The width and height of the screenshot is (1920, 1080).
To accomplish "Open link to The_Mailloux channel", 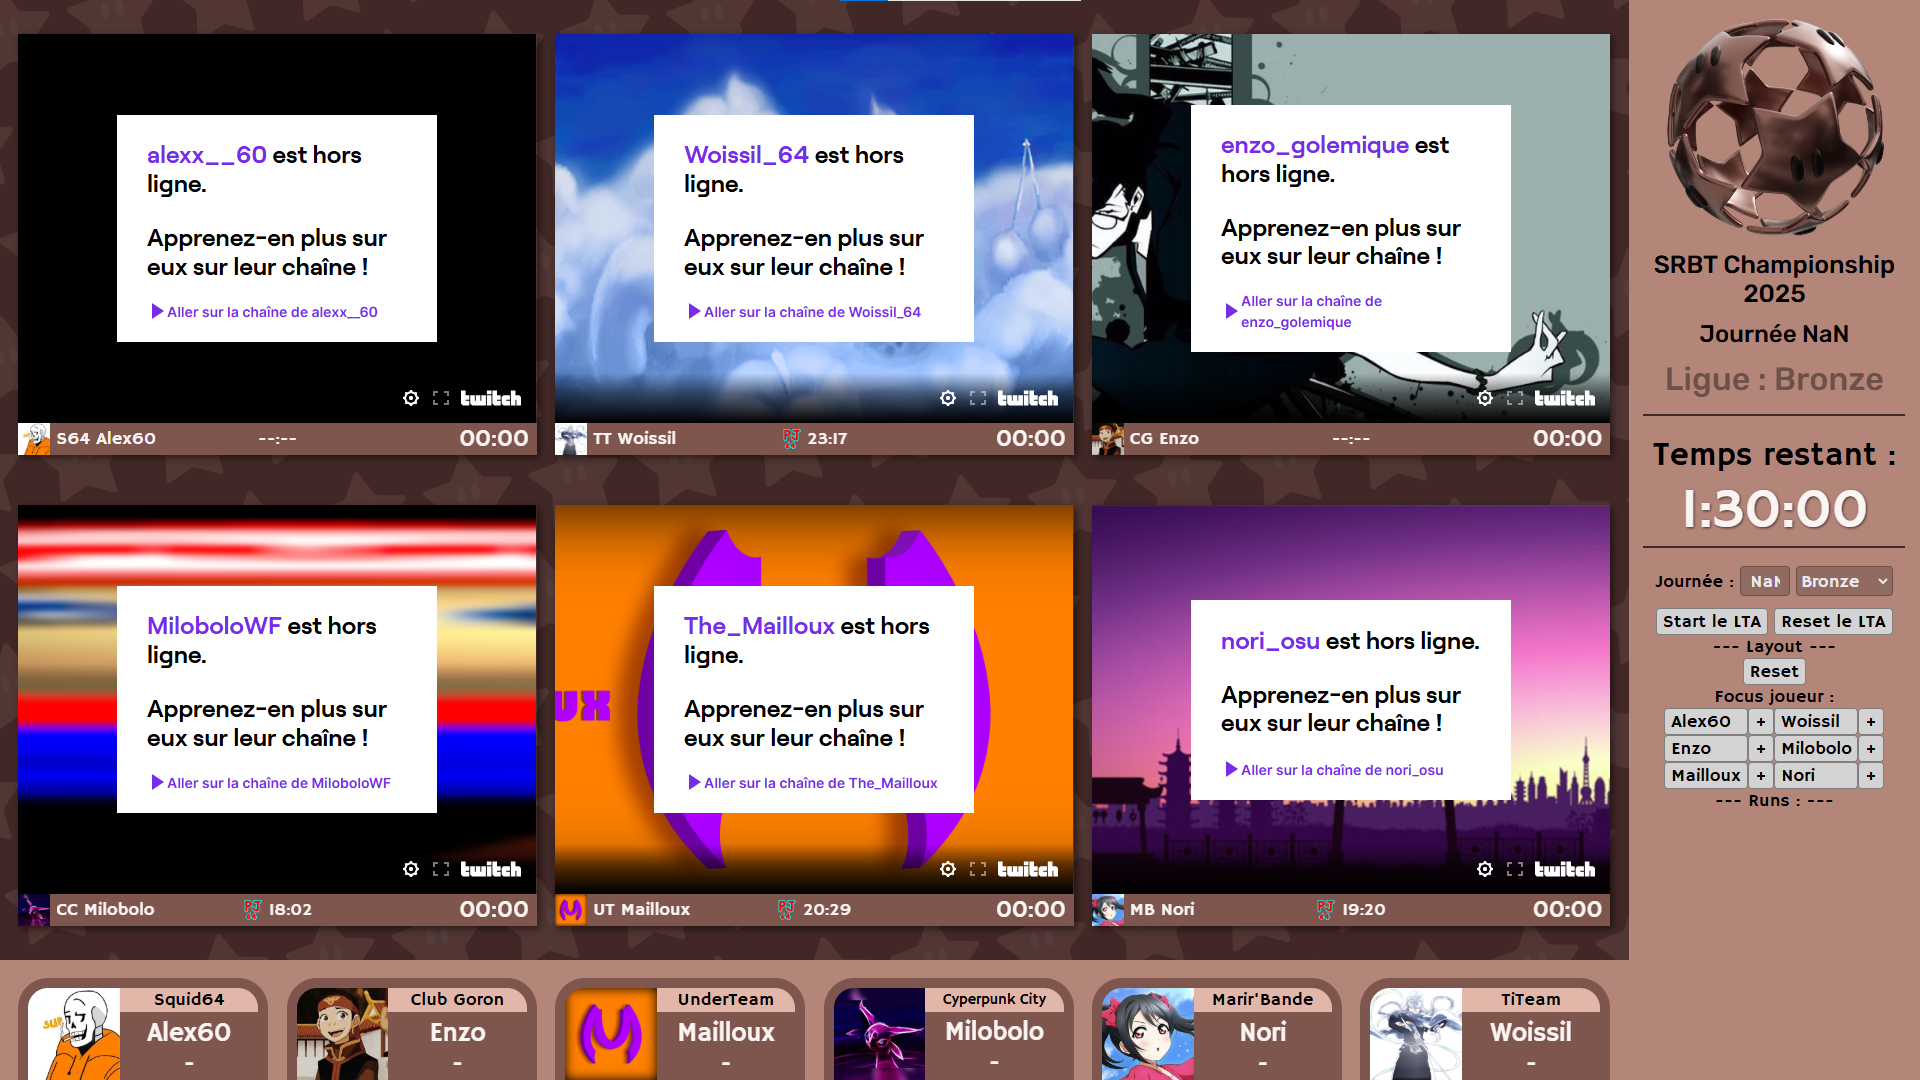I will pyautogui.click(x=820, y=783).
